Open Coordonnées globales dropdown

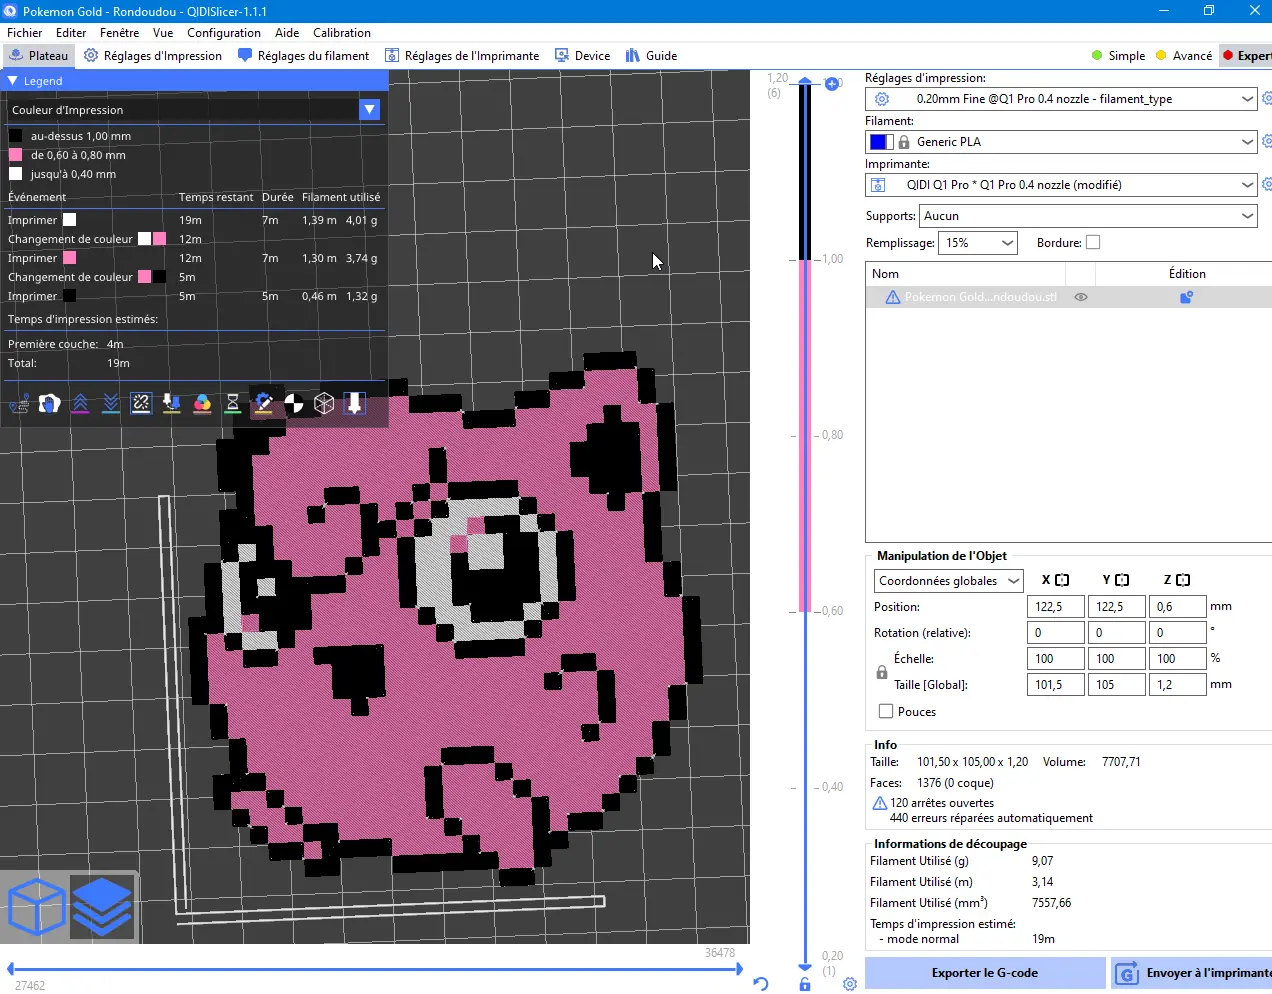[948, 581]
